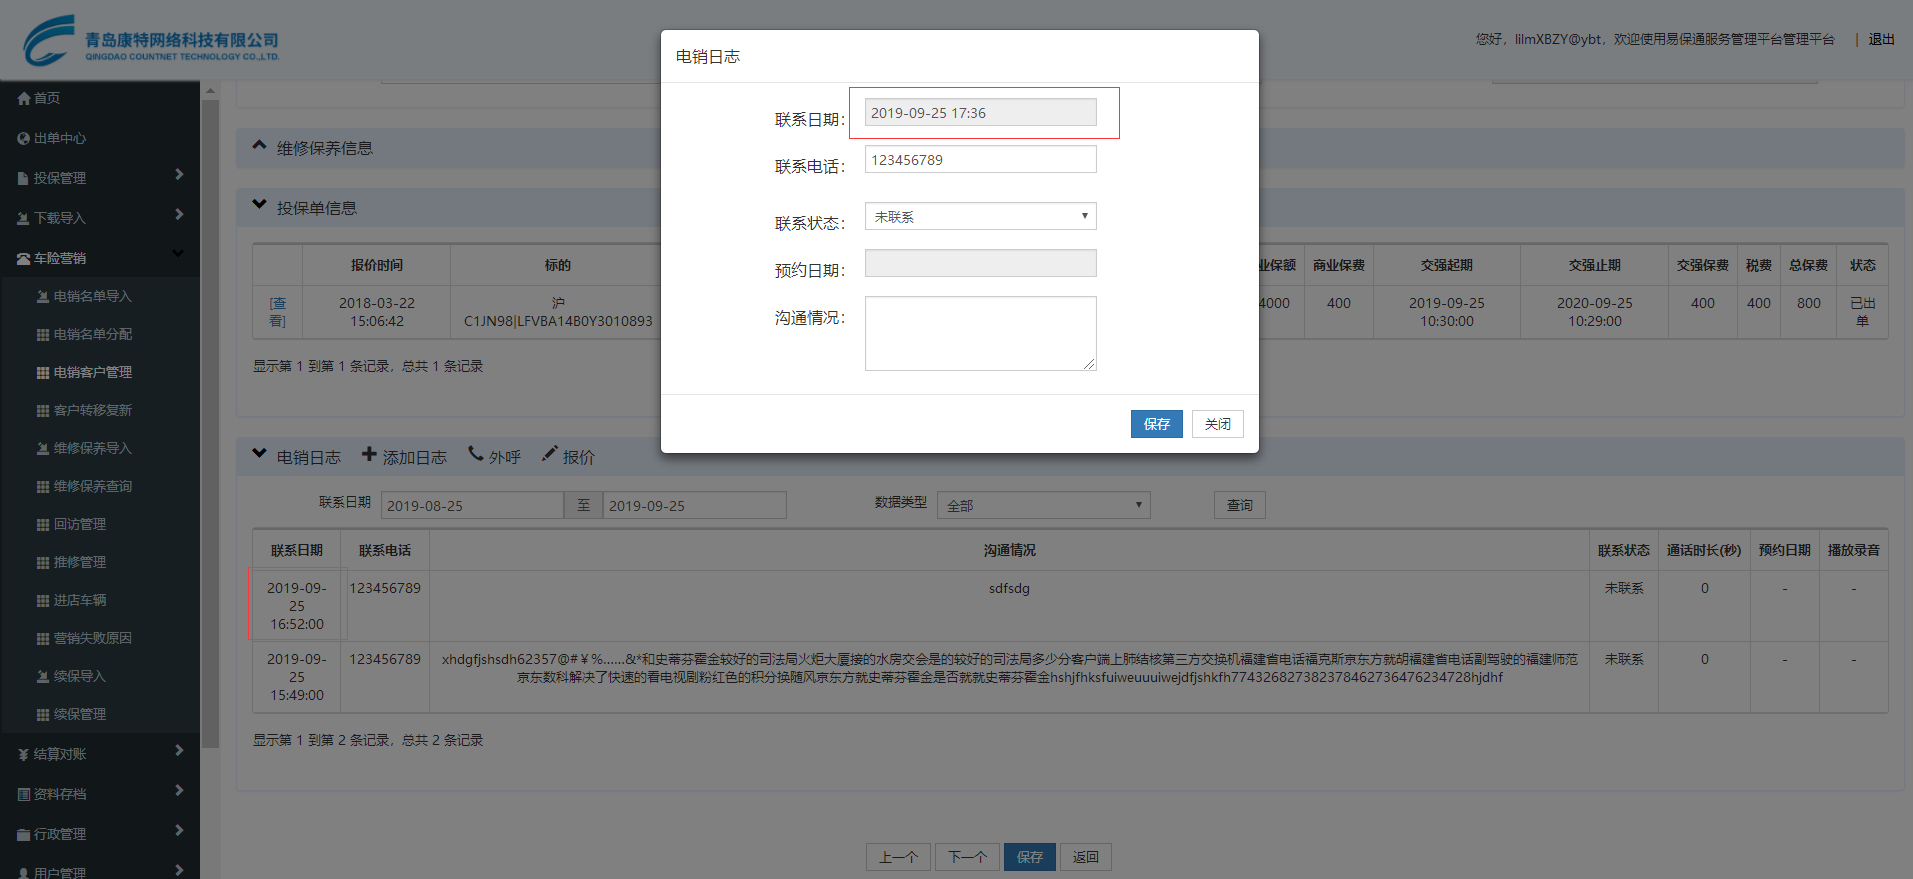The width and height of the screenshot is (1913, 879).
Task: Collapse the 投保单信息 section
Action: click(259, 205)
